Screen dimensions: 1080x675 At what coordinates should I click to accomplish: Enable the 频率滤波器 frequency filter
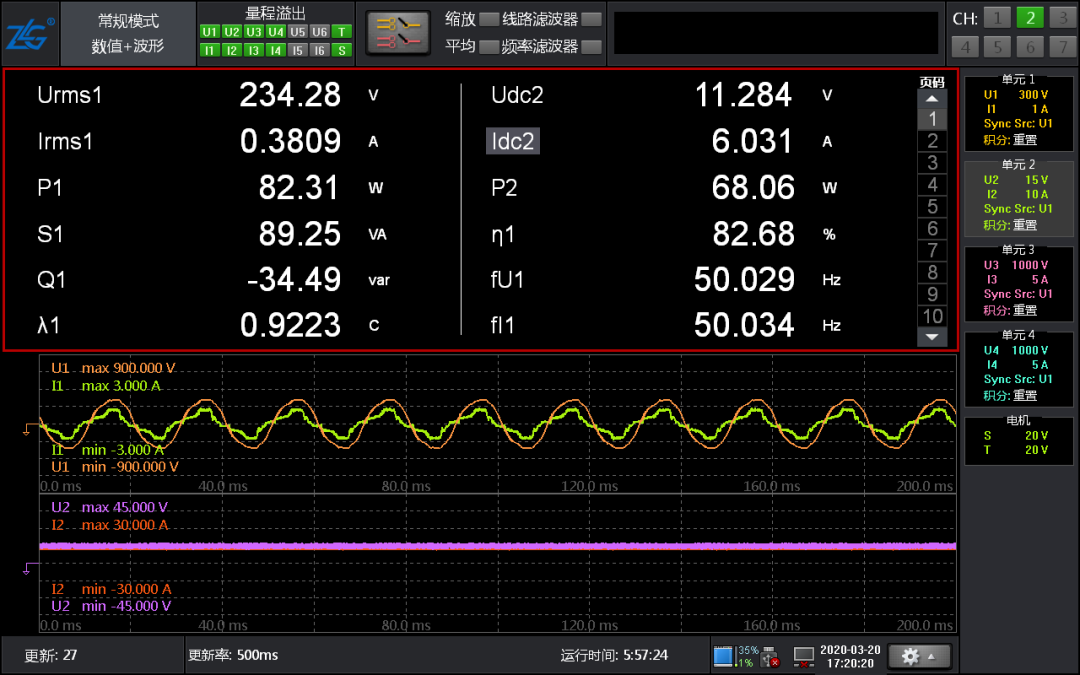pos(591,46)
